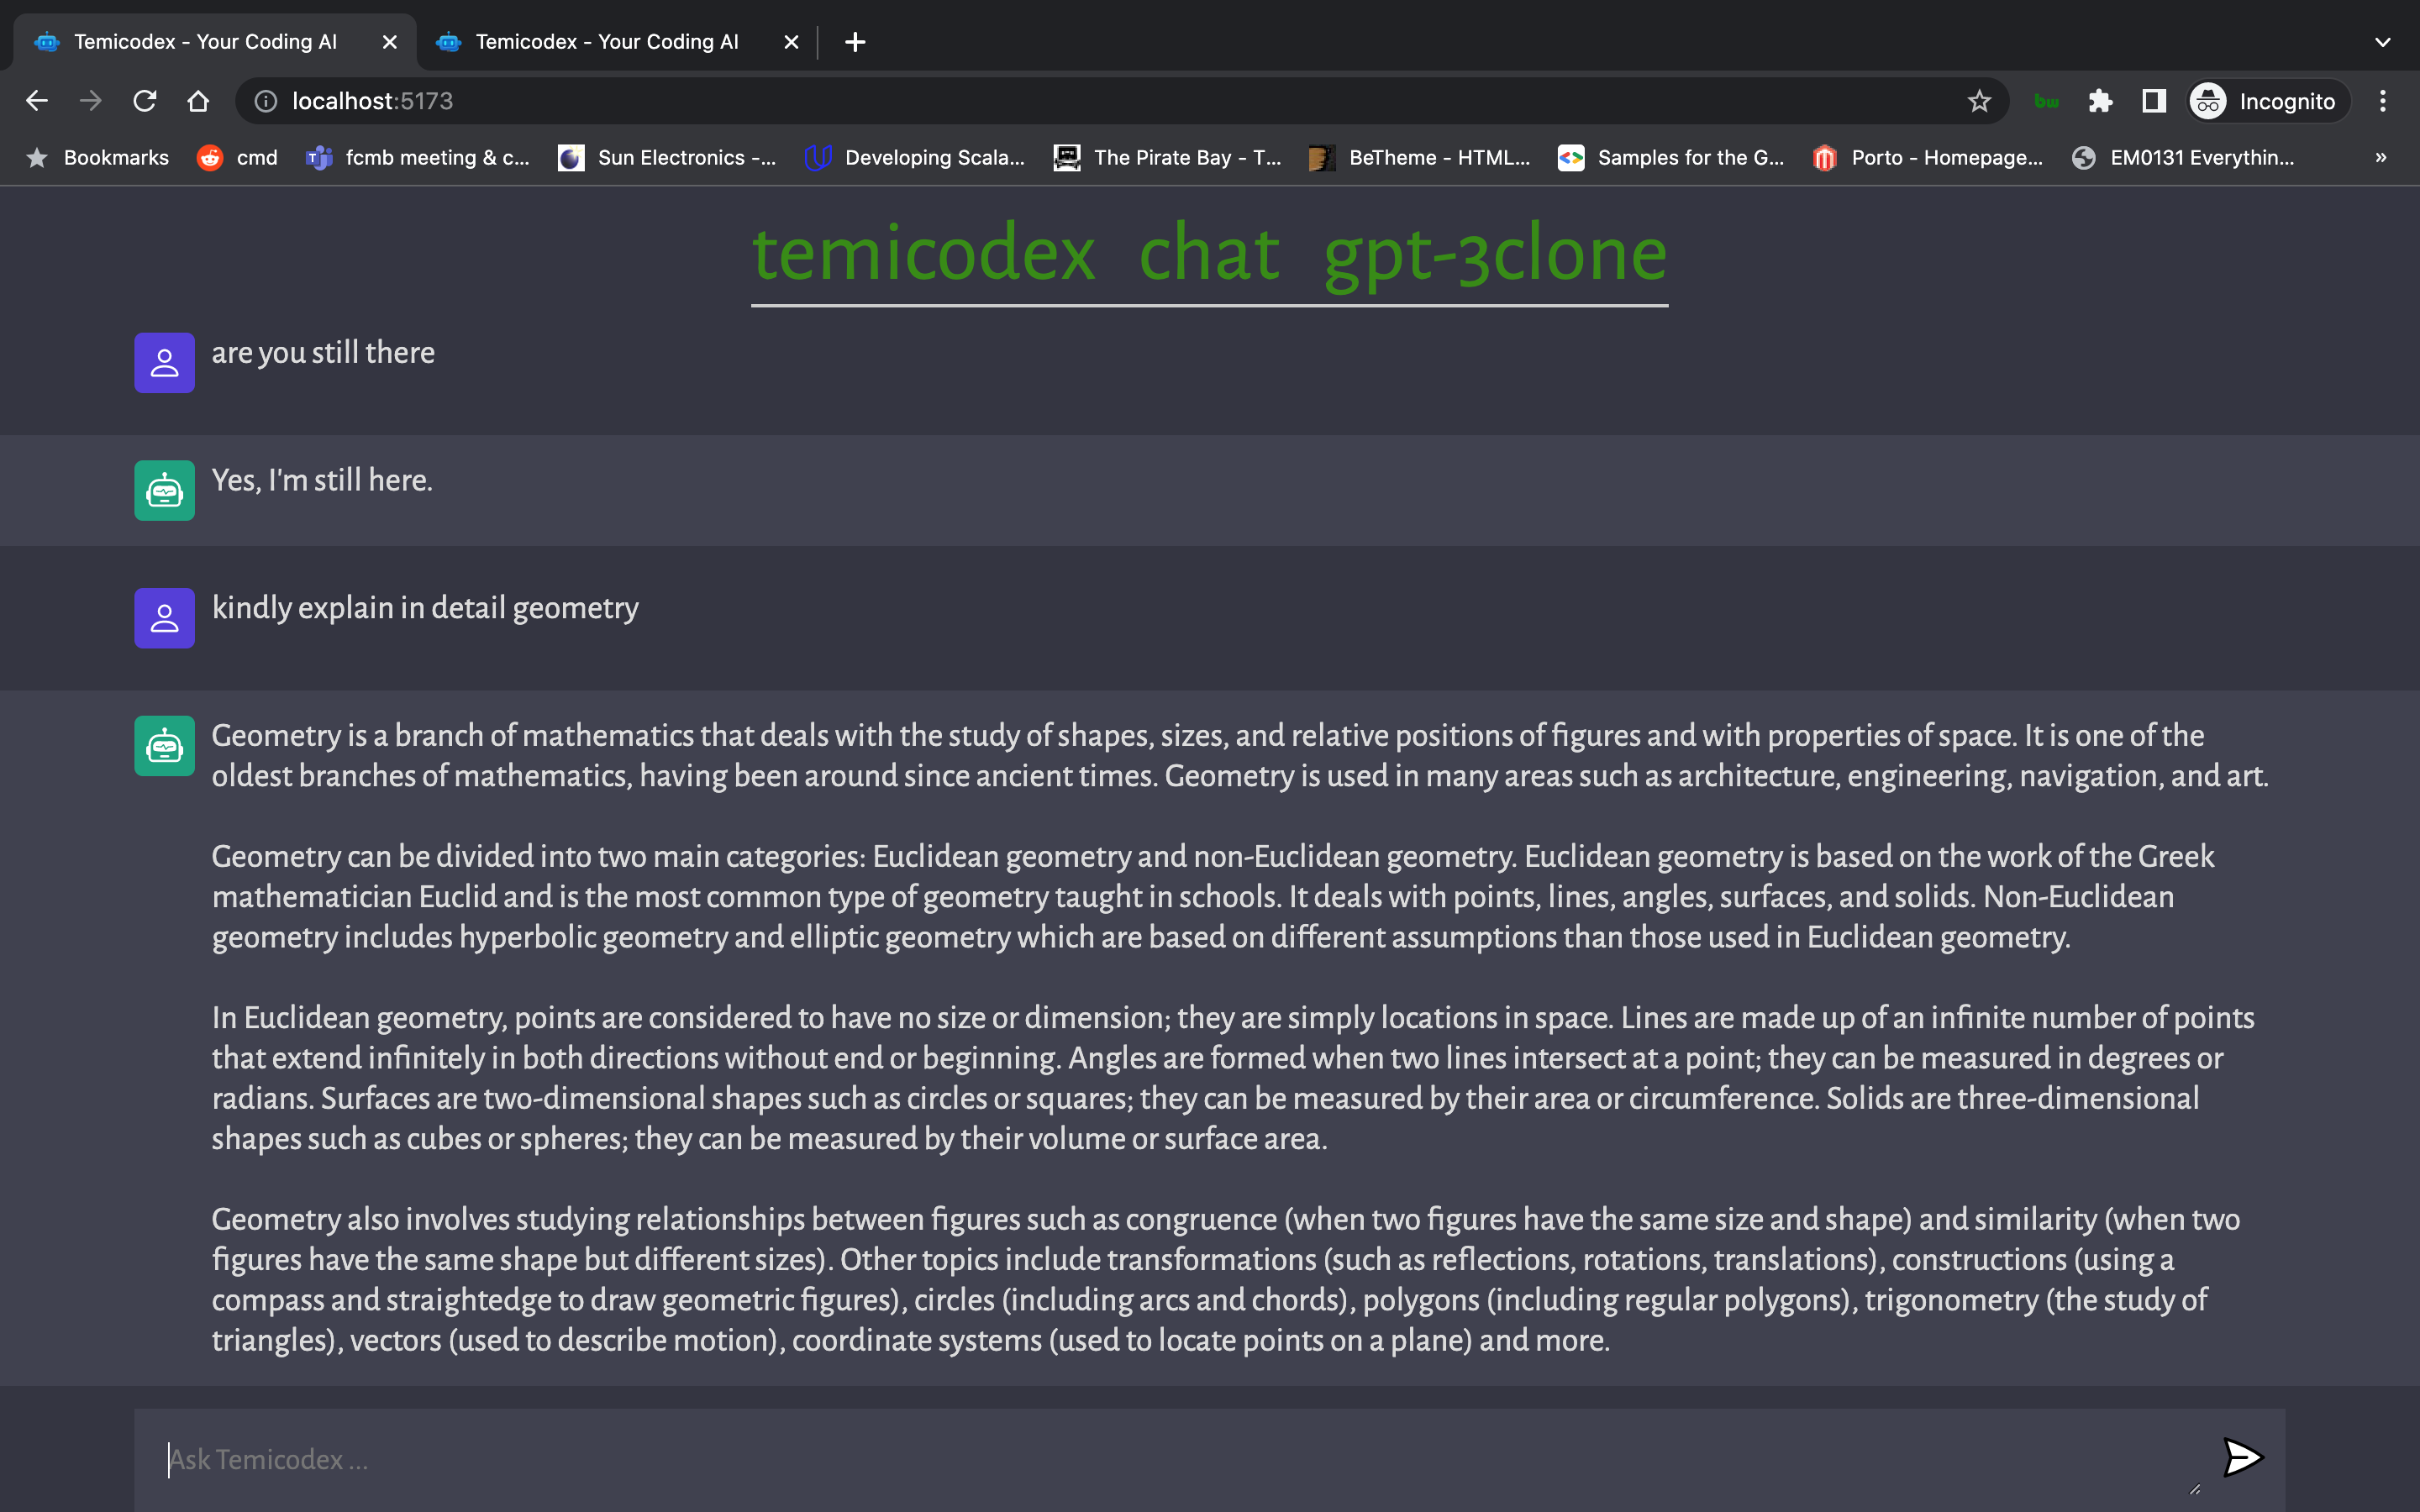Viewport: 2420px width, 1512px height.
Task: Open the browser extensions puzzle icon
Action: point(2100,101)
